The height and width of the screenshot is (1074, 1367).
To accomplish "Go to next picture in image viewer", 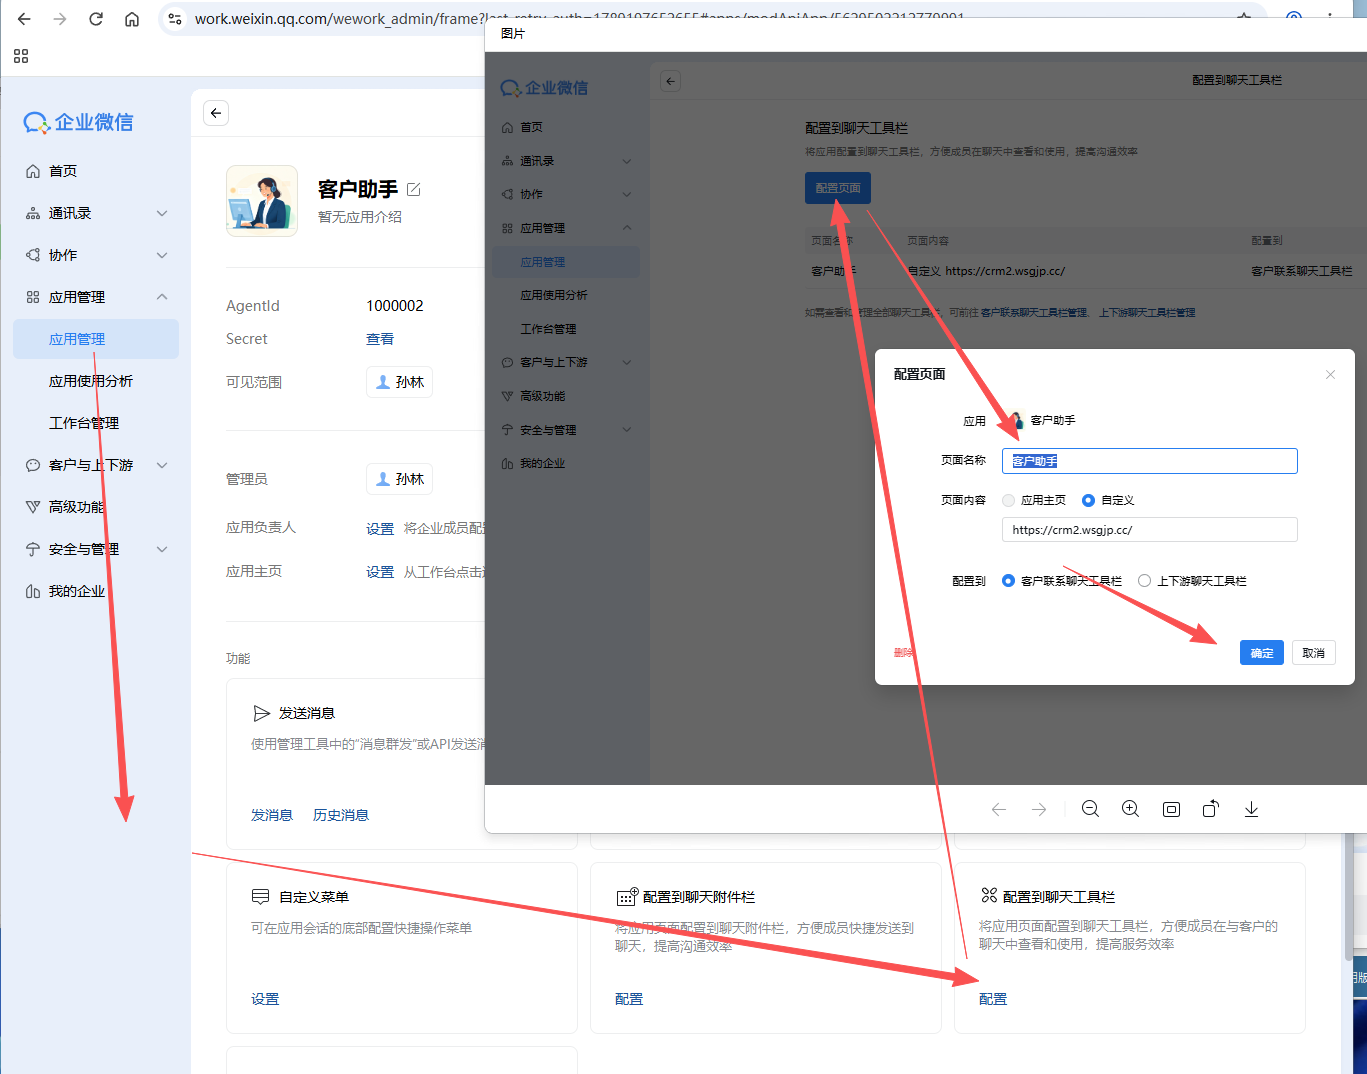I will click(1039, 809).
